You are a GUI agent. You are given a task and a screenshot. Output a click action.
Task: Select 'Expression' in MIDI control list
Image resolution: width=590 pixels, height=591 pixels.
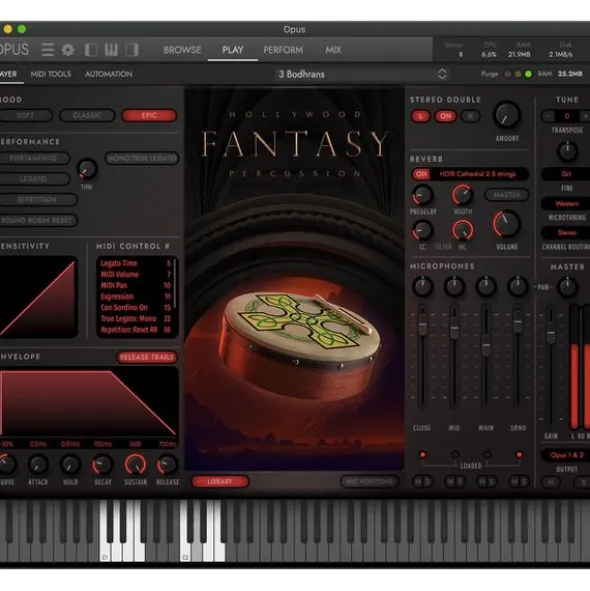tap(135, 297)
